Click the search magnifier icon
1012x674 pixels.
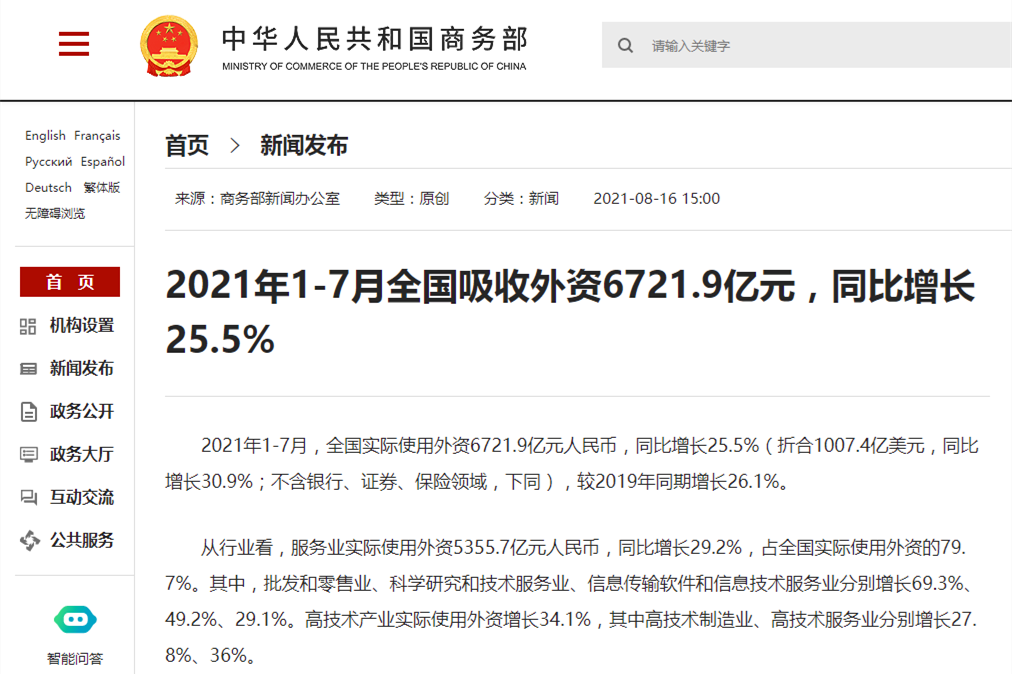pyautogui.click(x=626, y=46)
